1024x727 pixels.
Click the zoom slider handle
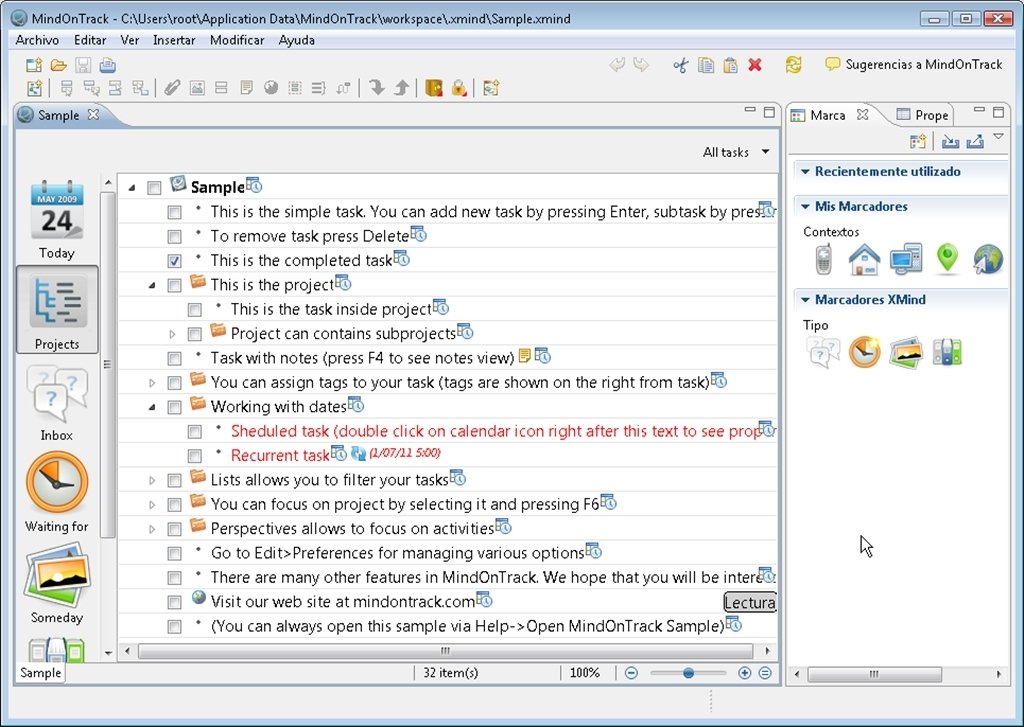pos(688,673)
